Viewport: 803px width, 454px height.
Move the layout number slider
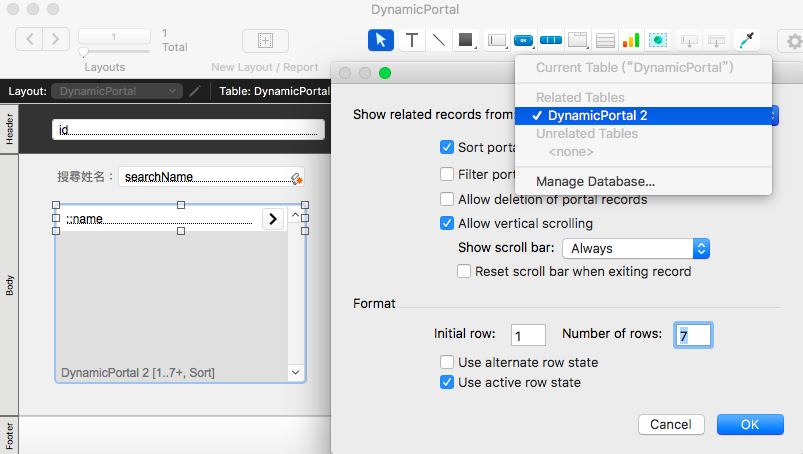pyautogui.click(x=83, y=52)
